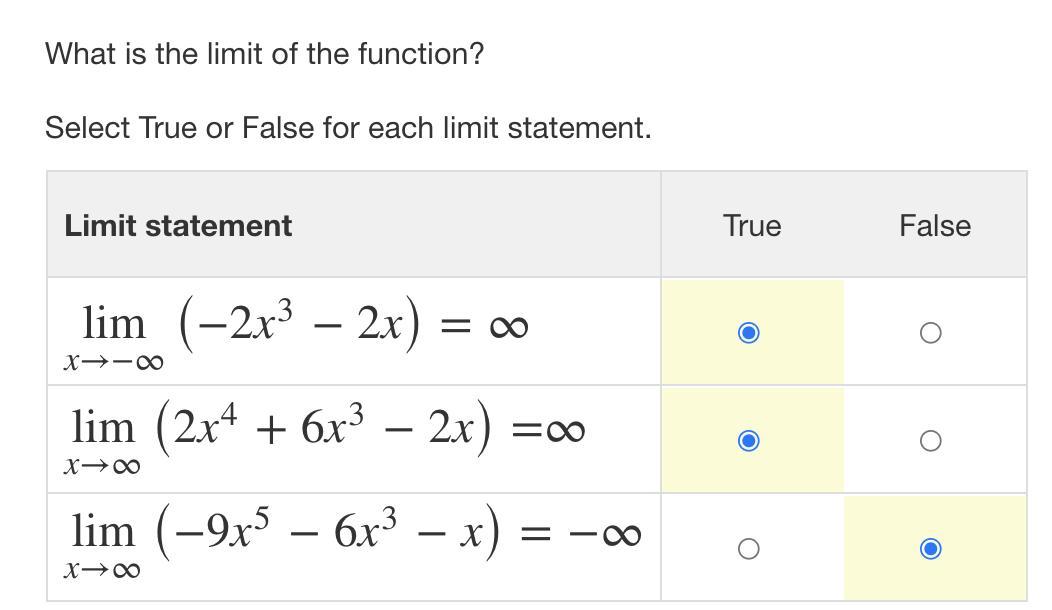Click the x→−∞ subscript in the first row
Screen dimensions: 1052x610
(x=113, y=362)
